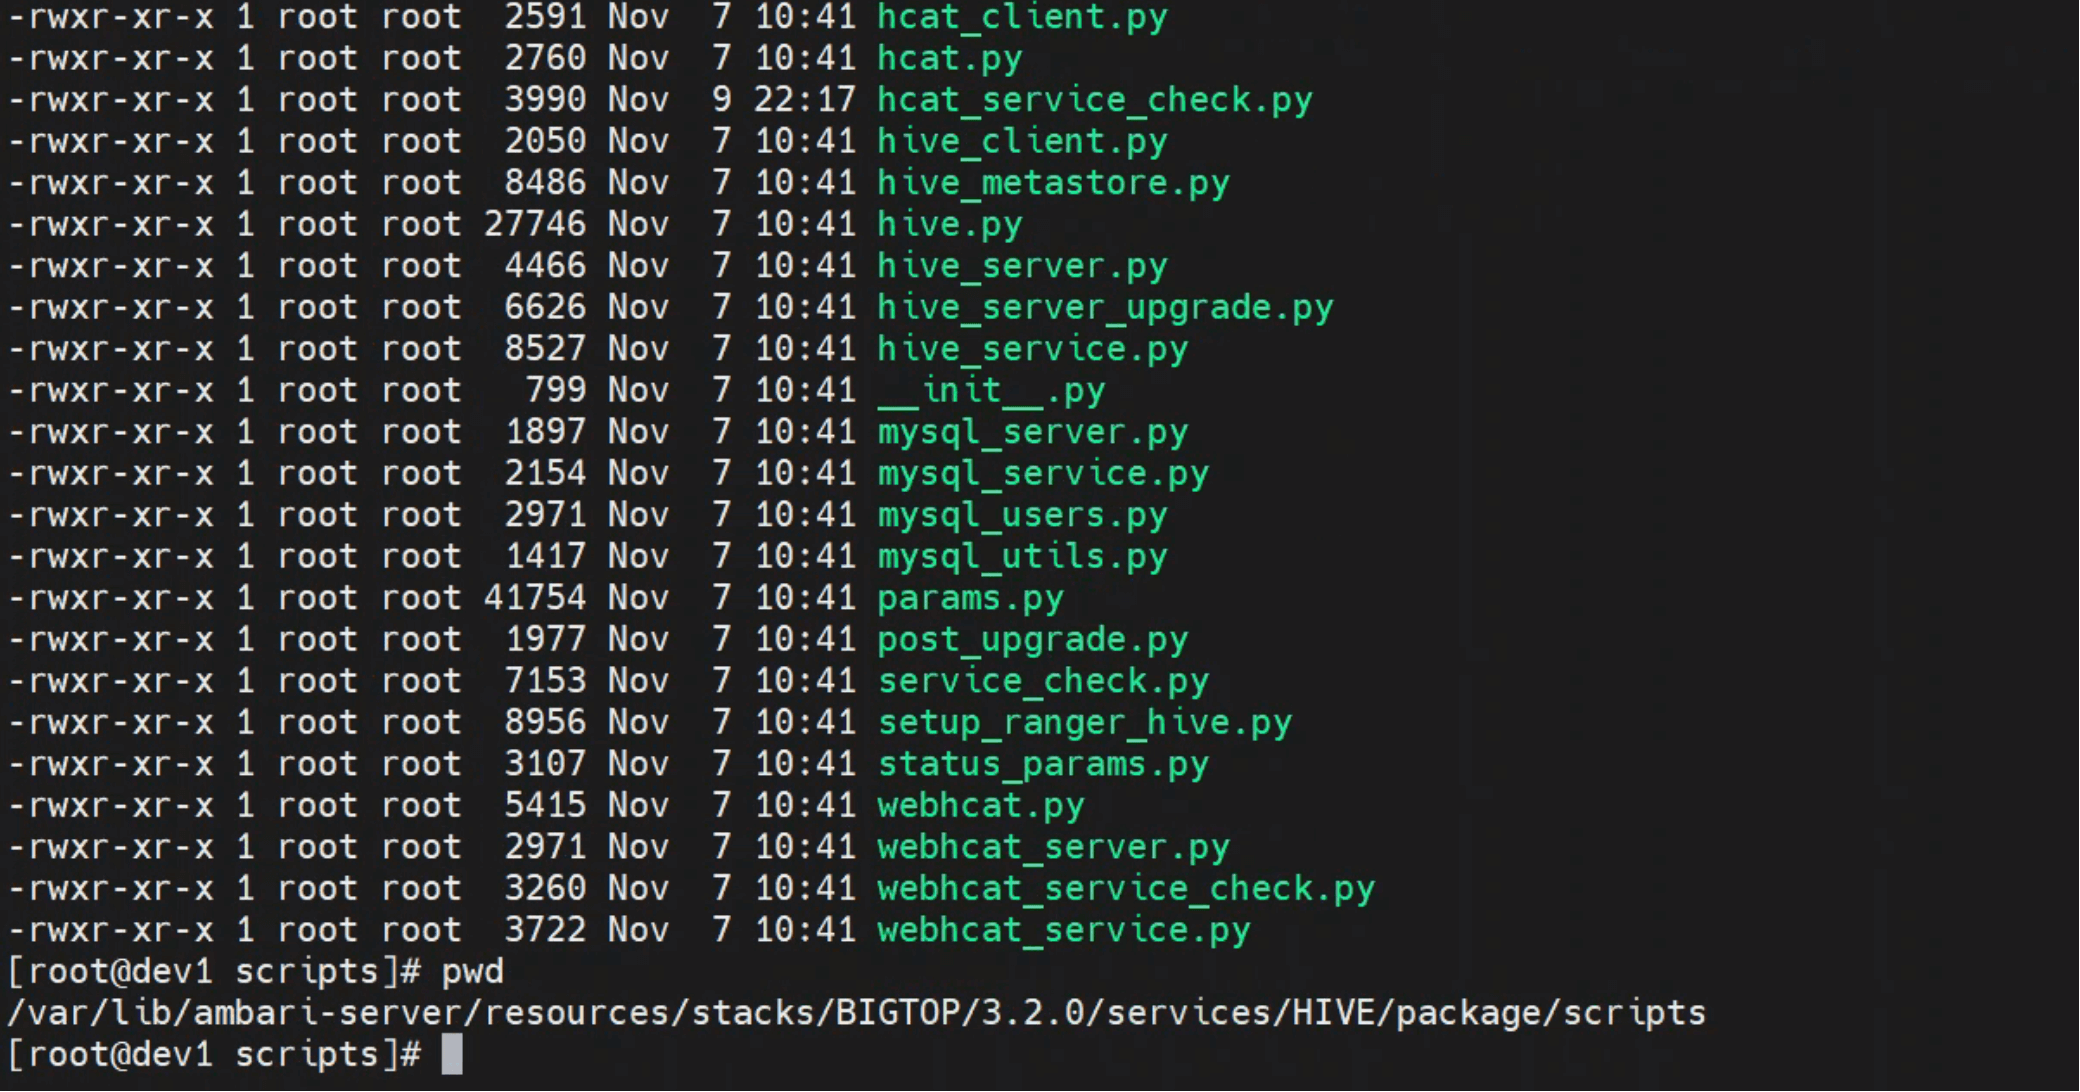Click the hive_server_upgrade.py filename
Viewport: 2080px width, 1092px height.
click(x=1105, y=308)
